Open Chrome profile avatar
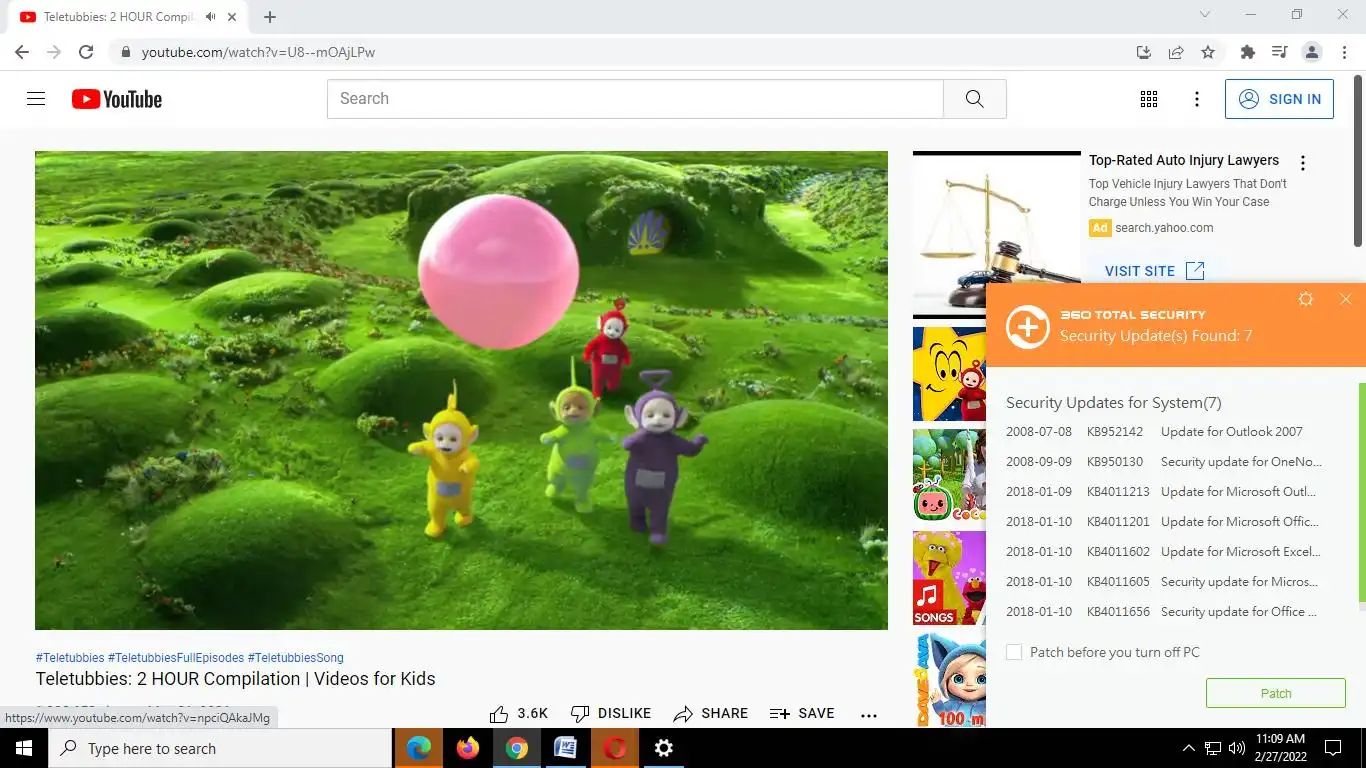Screen dimensions: 1366x768 (x=1312, y=52)
